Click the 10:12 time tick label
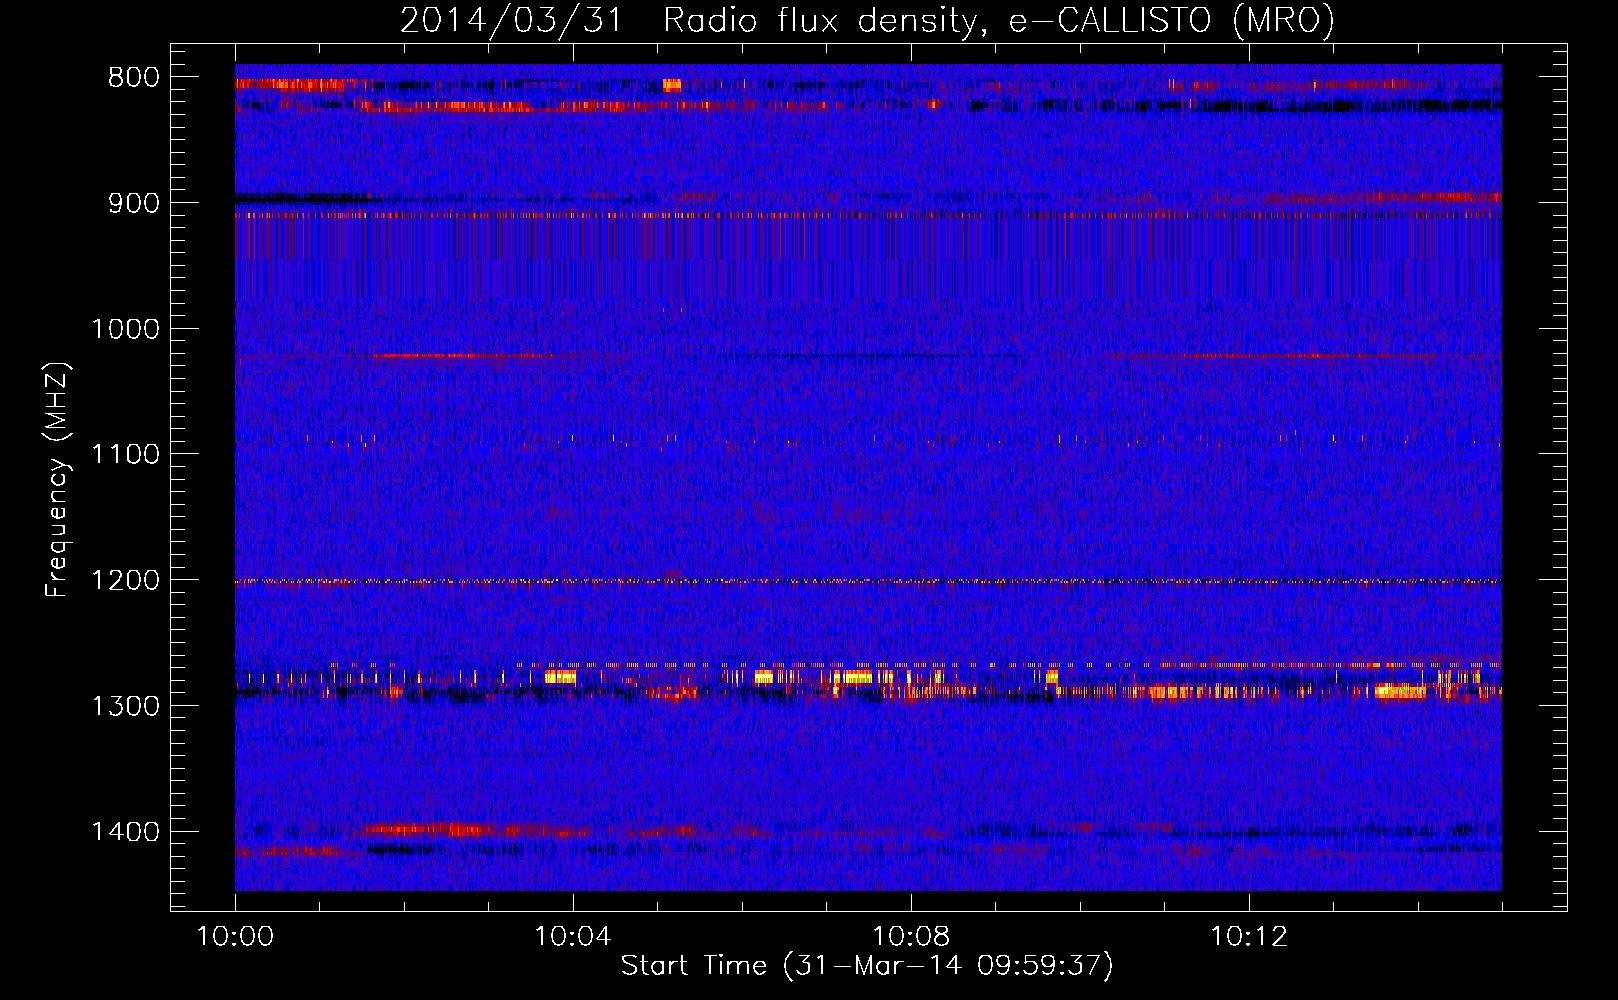1618x1000 pixels. point(1249,937)
